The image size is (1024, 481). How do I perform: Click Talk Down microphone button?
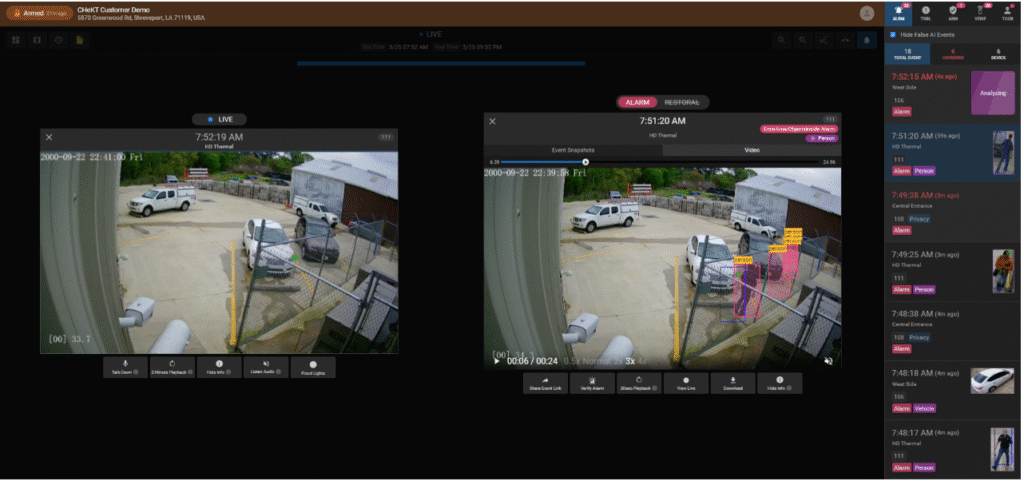pyautogui.click(x=125, y=367)
